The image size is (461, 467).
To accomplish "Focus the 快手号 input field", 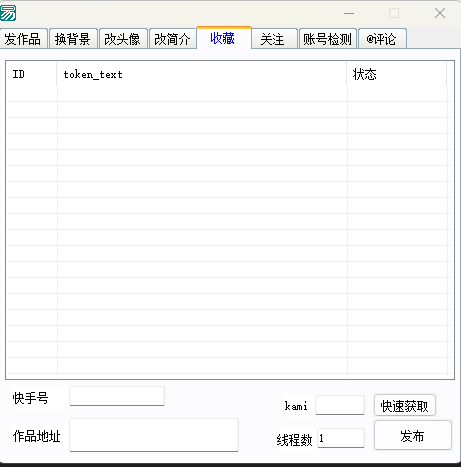I will pos(117,396).
